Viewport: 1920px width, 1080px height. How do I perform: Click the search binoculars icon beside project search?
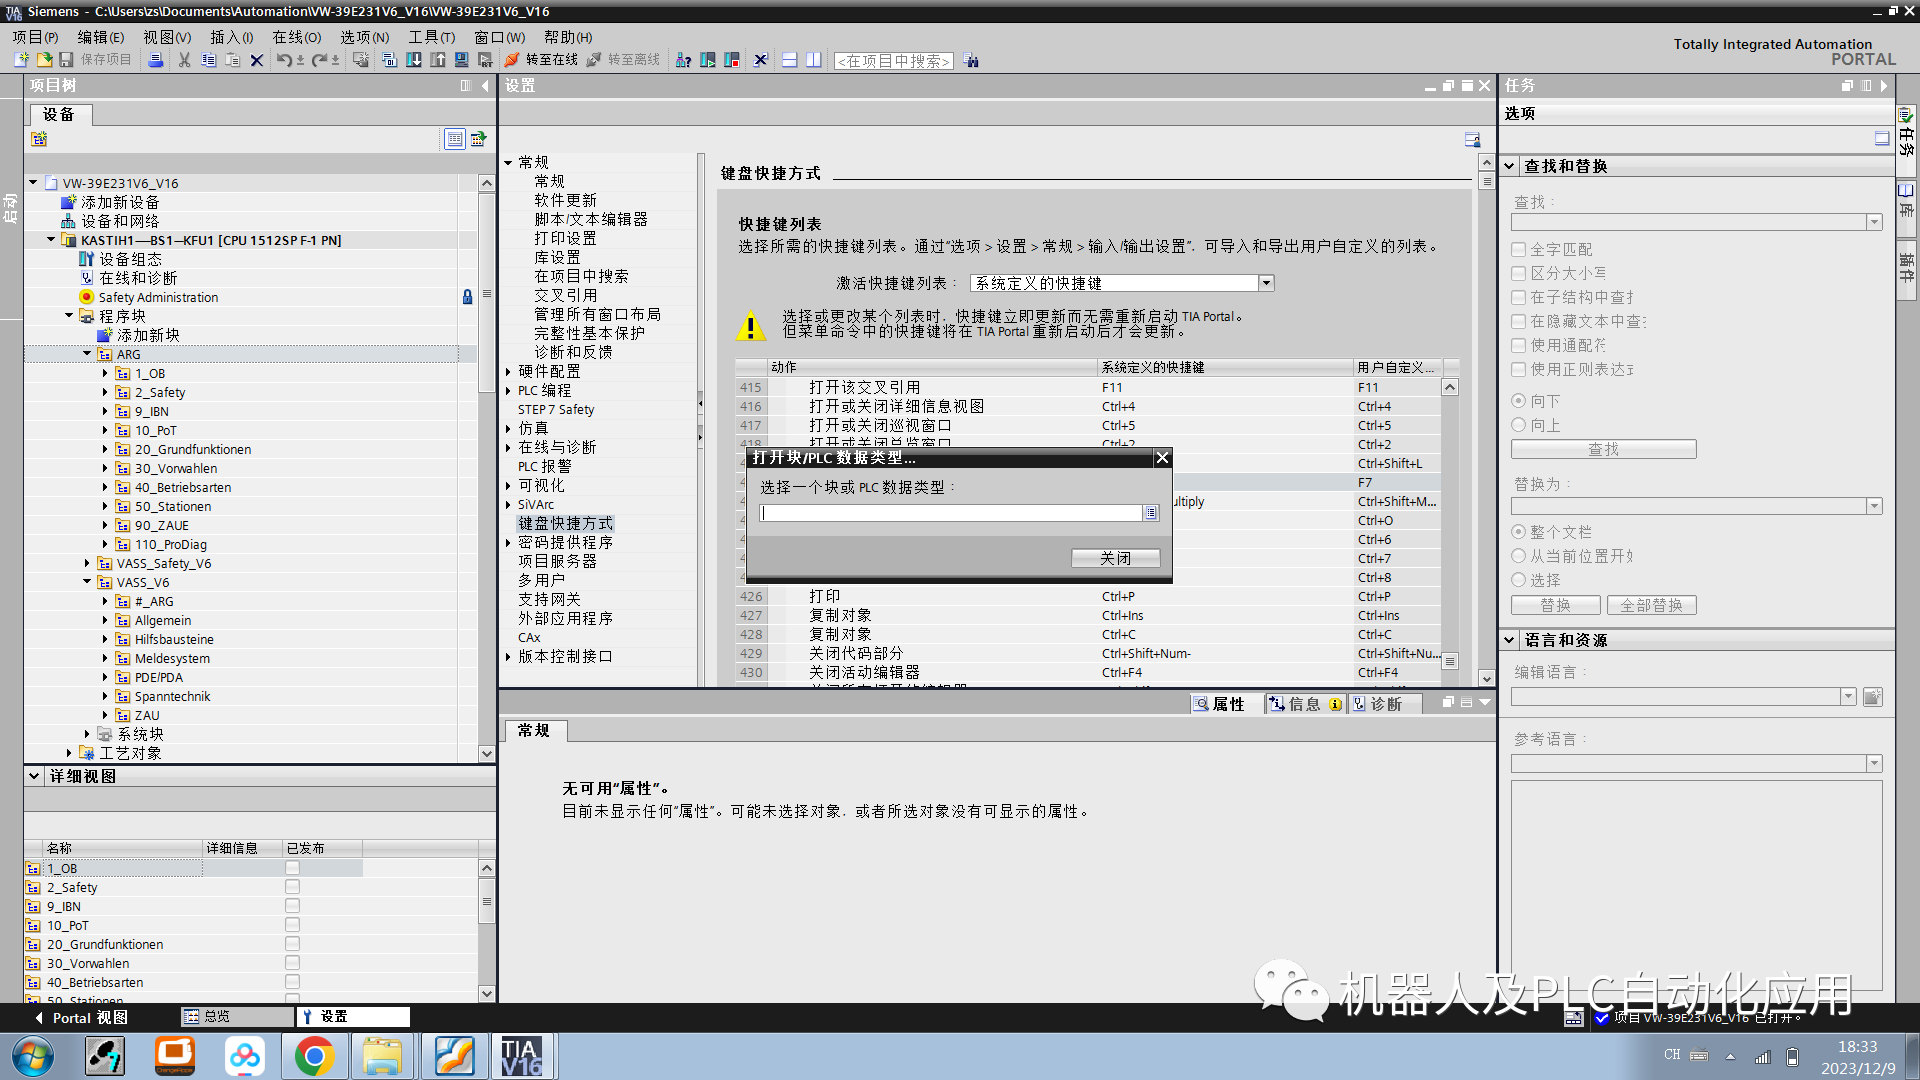point(971,60)
